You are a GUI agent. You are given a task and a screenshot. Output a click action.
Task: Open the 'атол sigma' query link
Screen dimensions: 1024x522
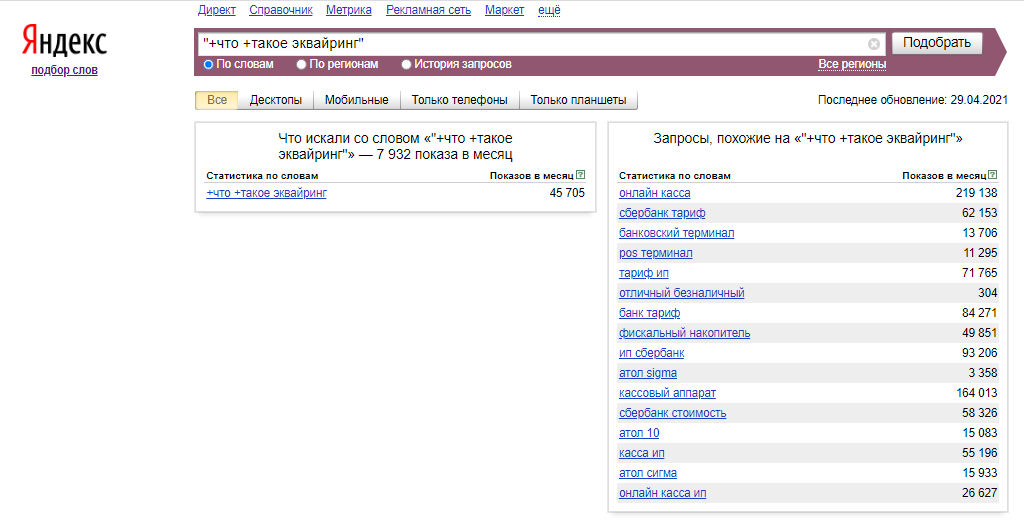(x=648, y=373)
